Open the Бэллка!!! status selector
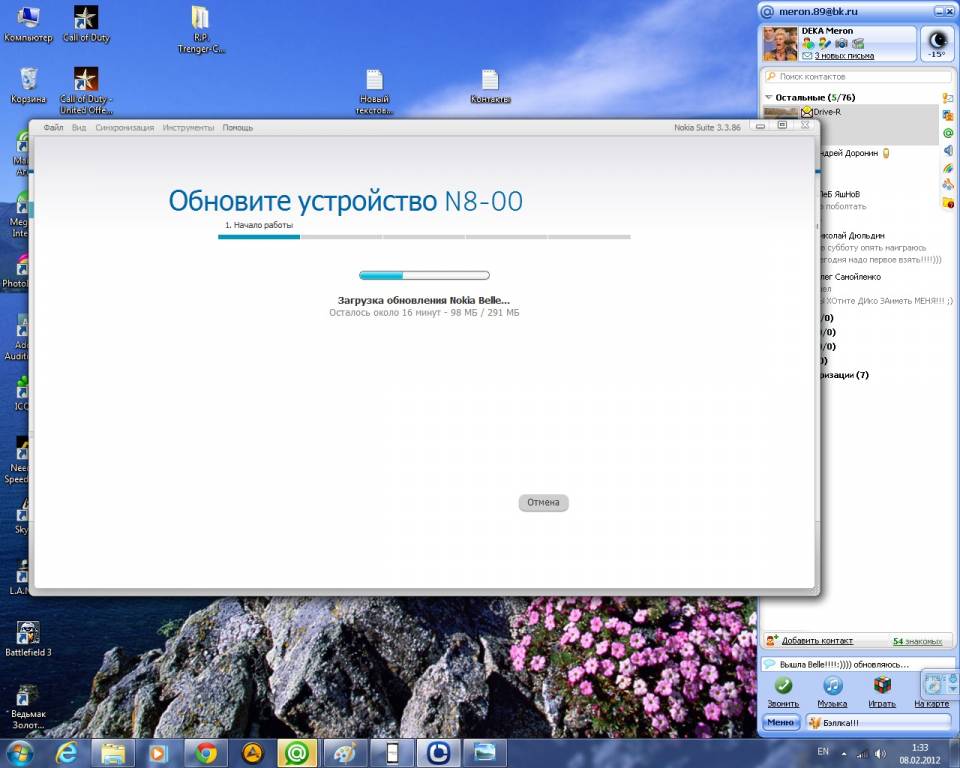 [878, 723]
